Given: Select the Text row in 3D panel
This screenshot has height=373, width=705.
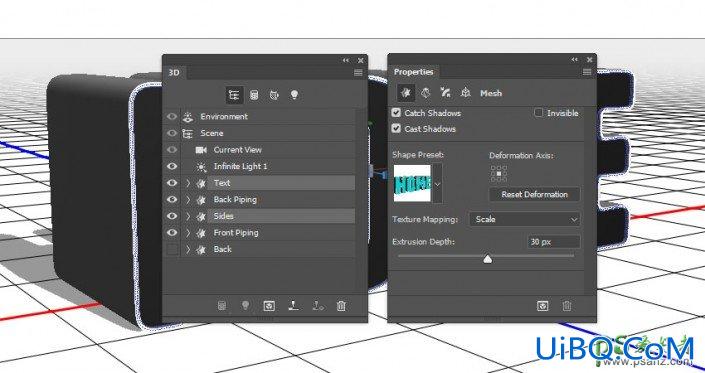Looking at the screenshot, I should tap(268, 183).
